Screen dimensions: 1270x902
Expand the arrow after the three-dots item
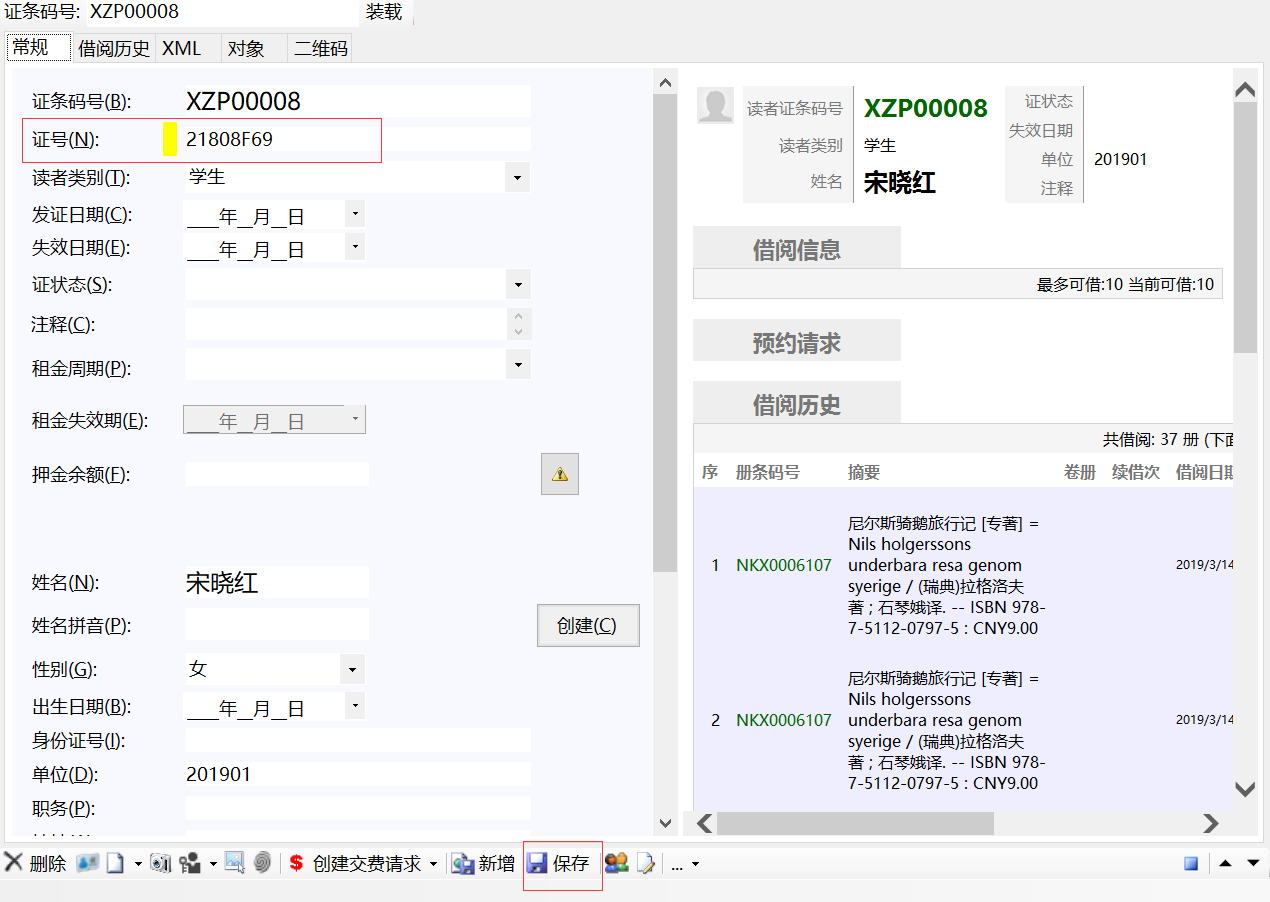pos(696,864)
